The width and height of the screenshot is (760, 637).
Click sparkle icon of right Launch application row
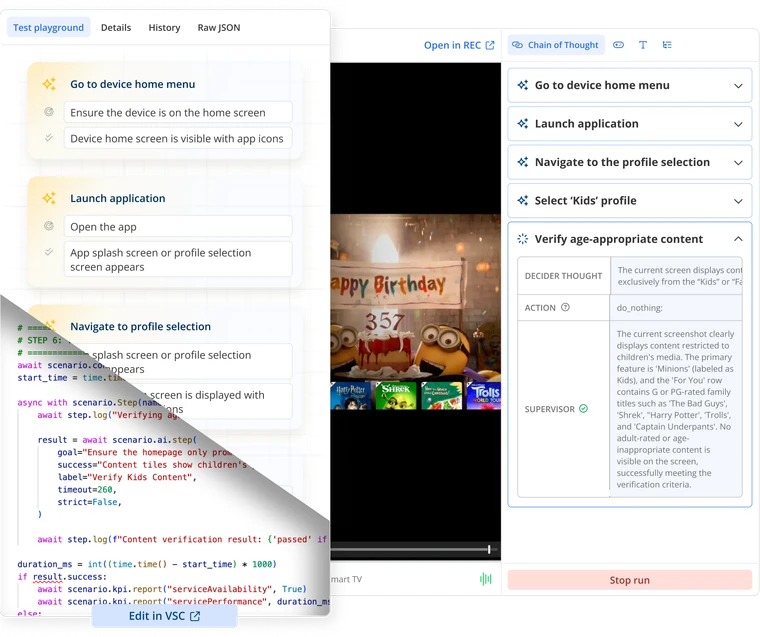[x=522, y=124]
